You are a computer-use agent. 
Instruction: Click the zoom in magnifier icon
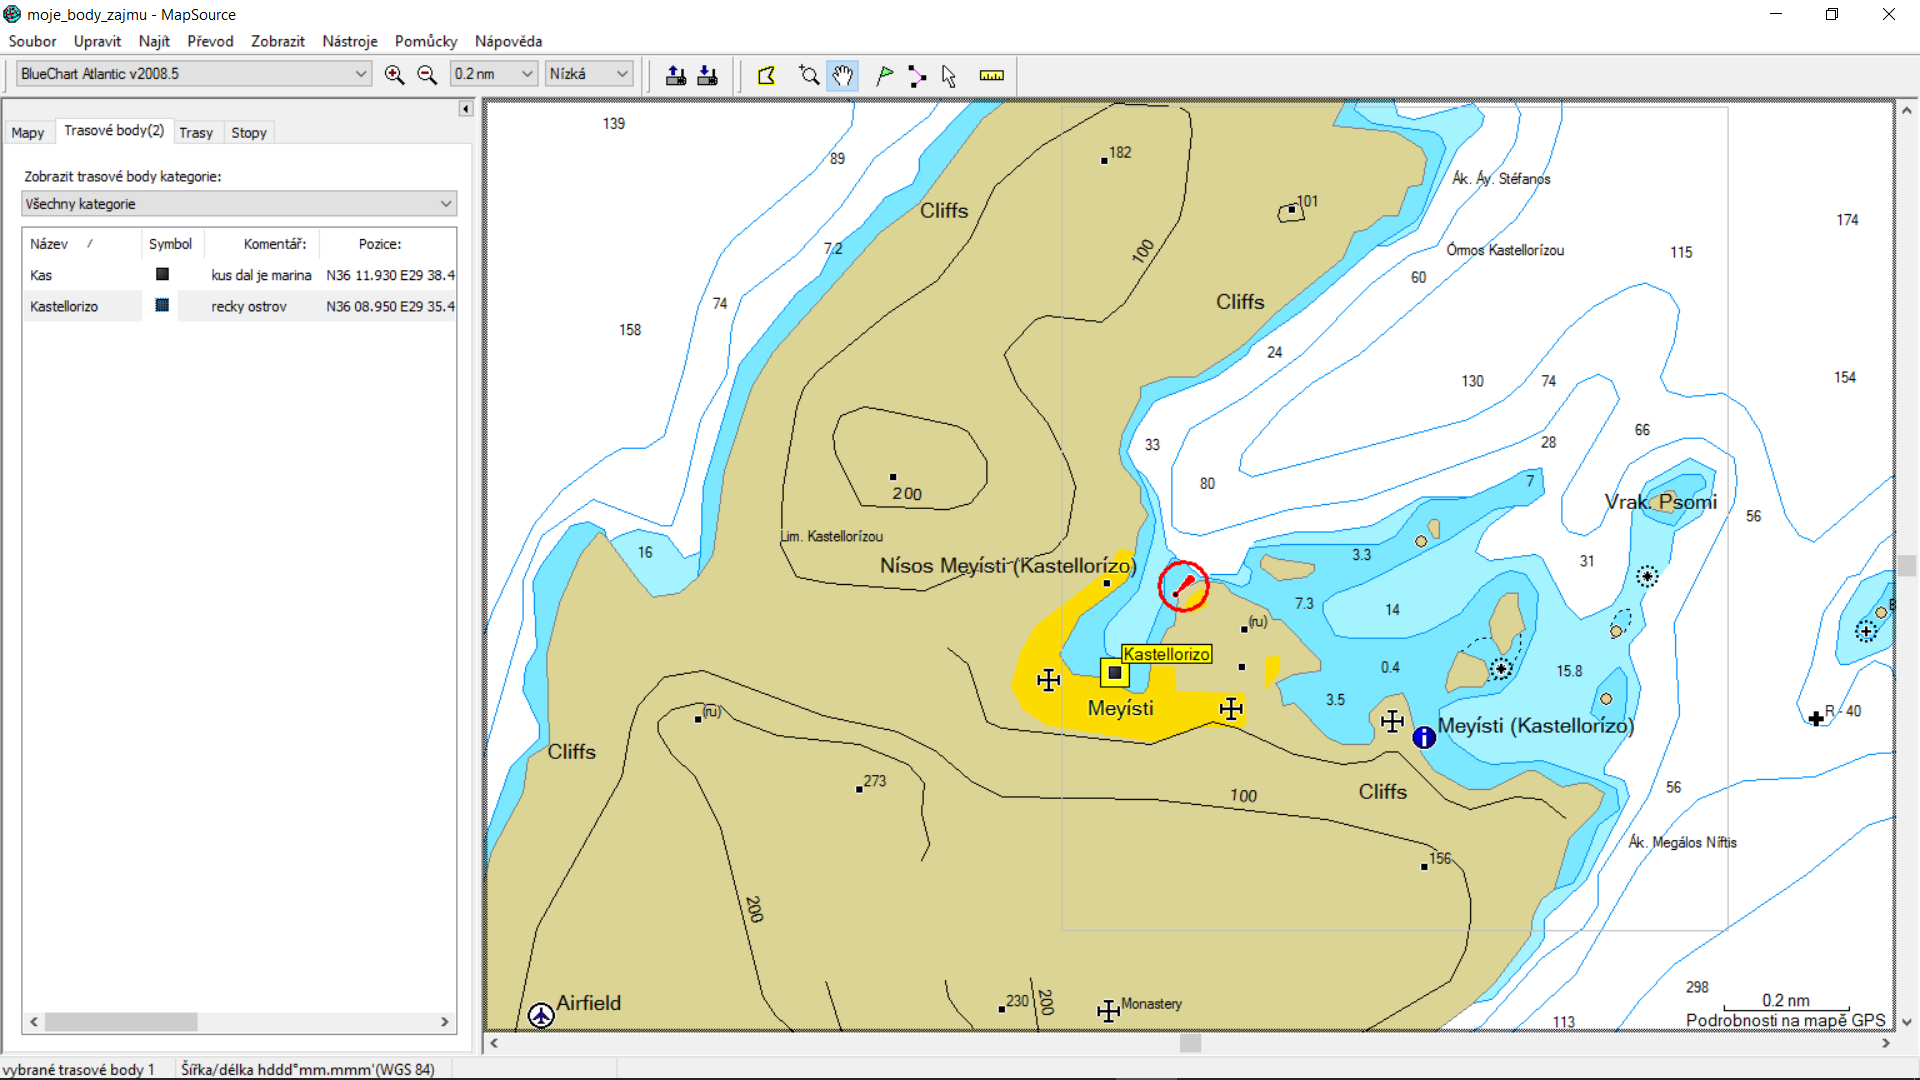(394, 75)
